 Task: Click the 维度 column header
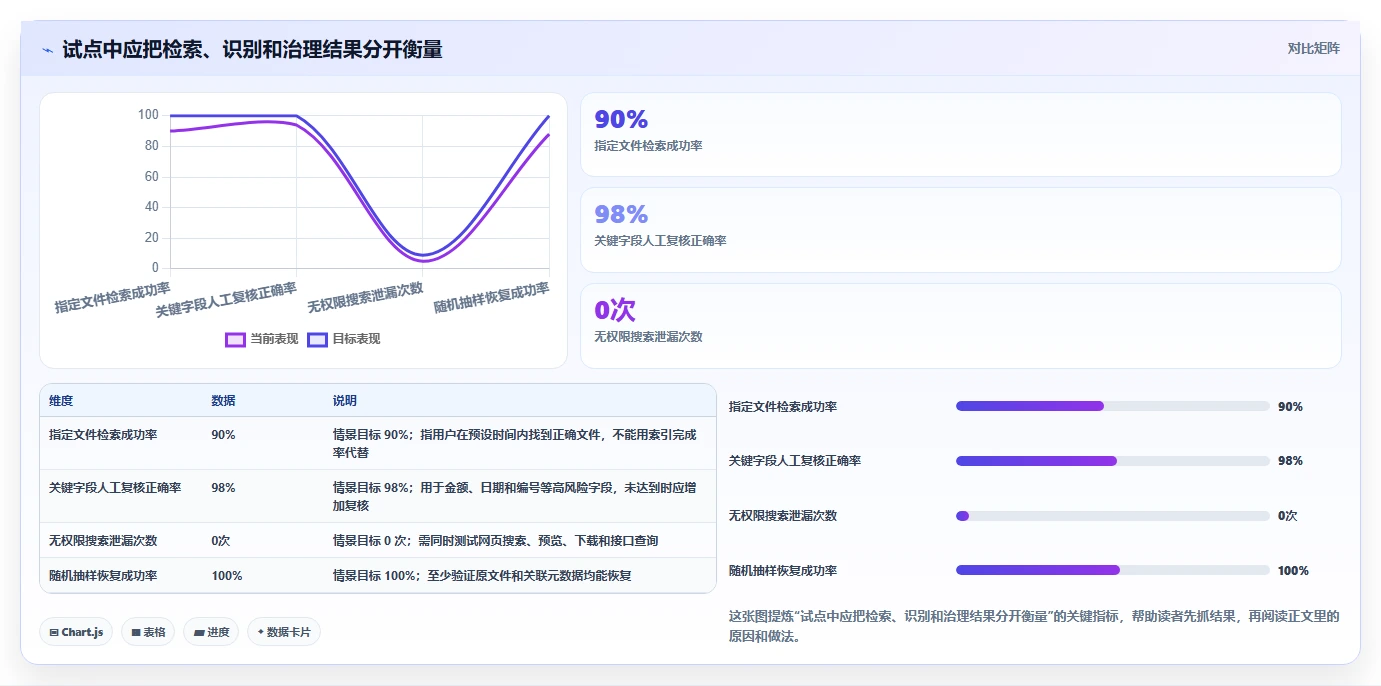pos(61,401)
